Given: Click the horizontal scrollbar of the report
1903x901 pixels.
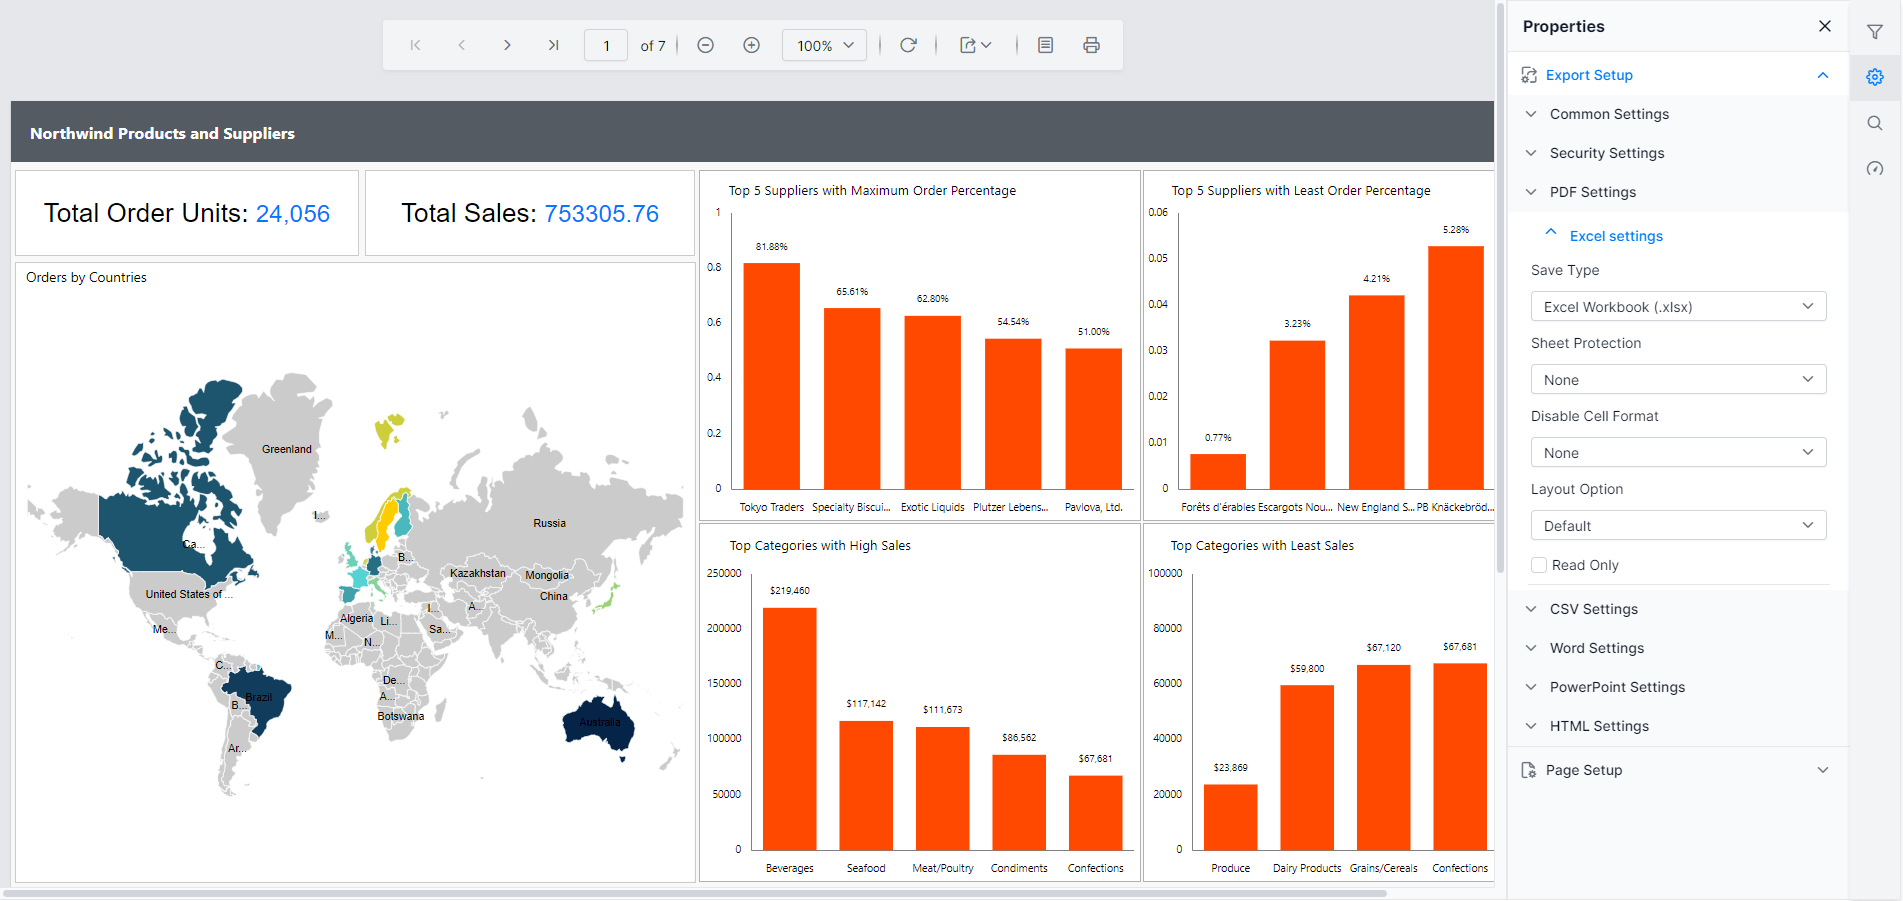Looking at the screenshot, I should [695, 893].
